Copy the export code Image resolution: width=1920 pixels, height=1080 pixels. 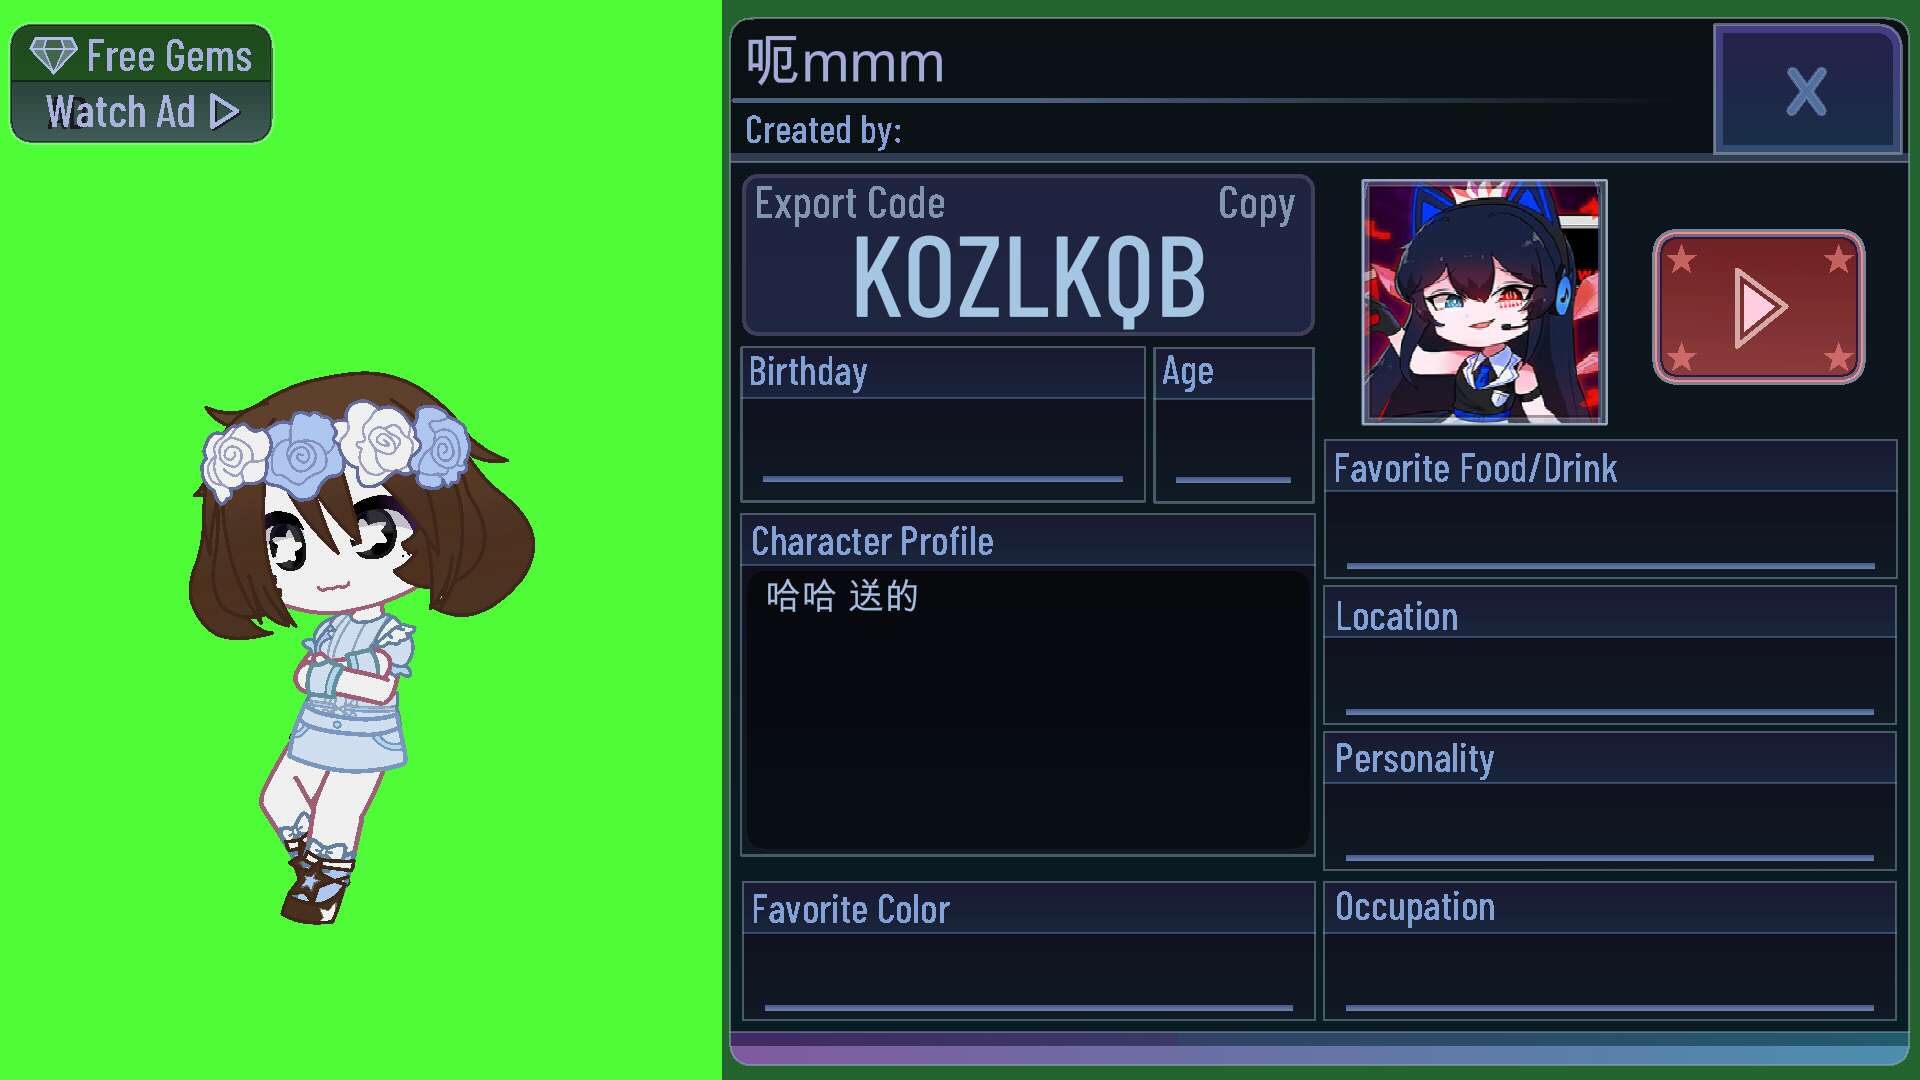(1256, 204)
